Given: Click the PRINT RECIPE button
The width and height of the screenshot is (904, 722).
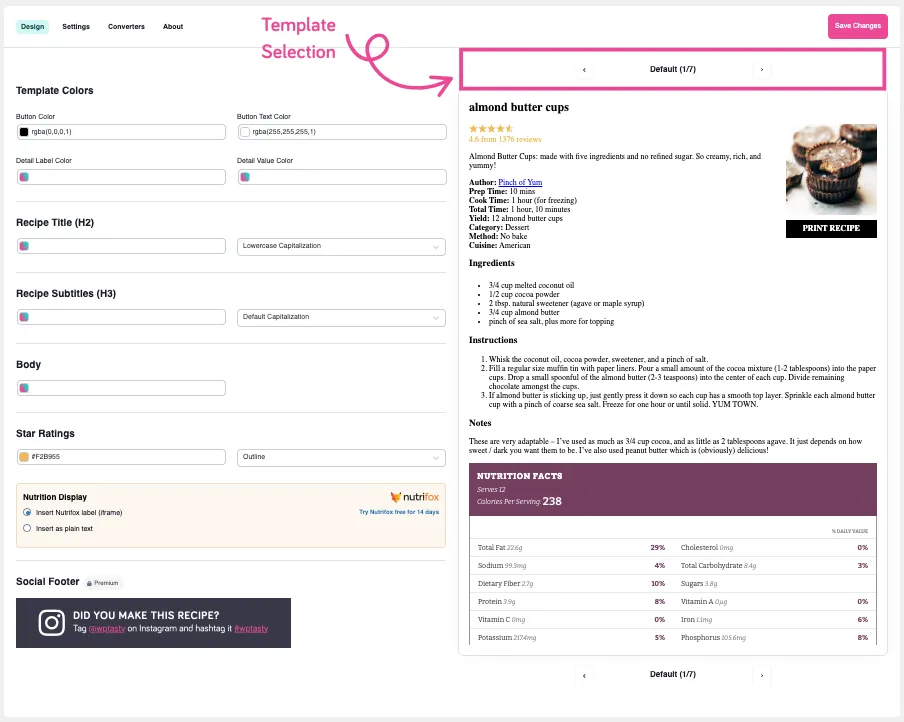Looking at the screenshot, I should [x=831, y=228].
